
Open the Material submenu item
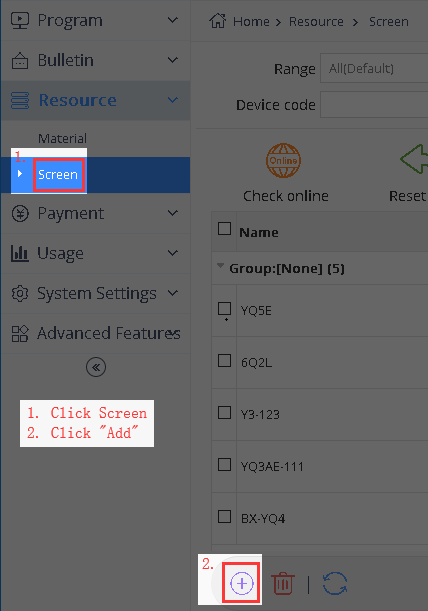pos(62,138)
